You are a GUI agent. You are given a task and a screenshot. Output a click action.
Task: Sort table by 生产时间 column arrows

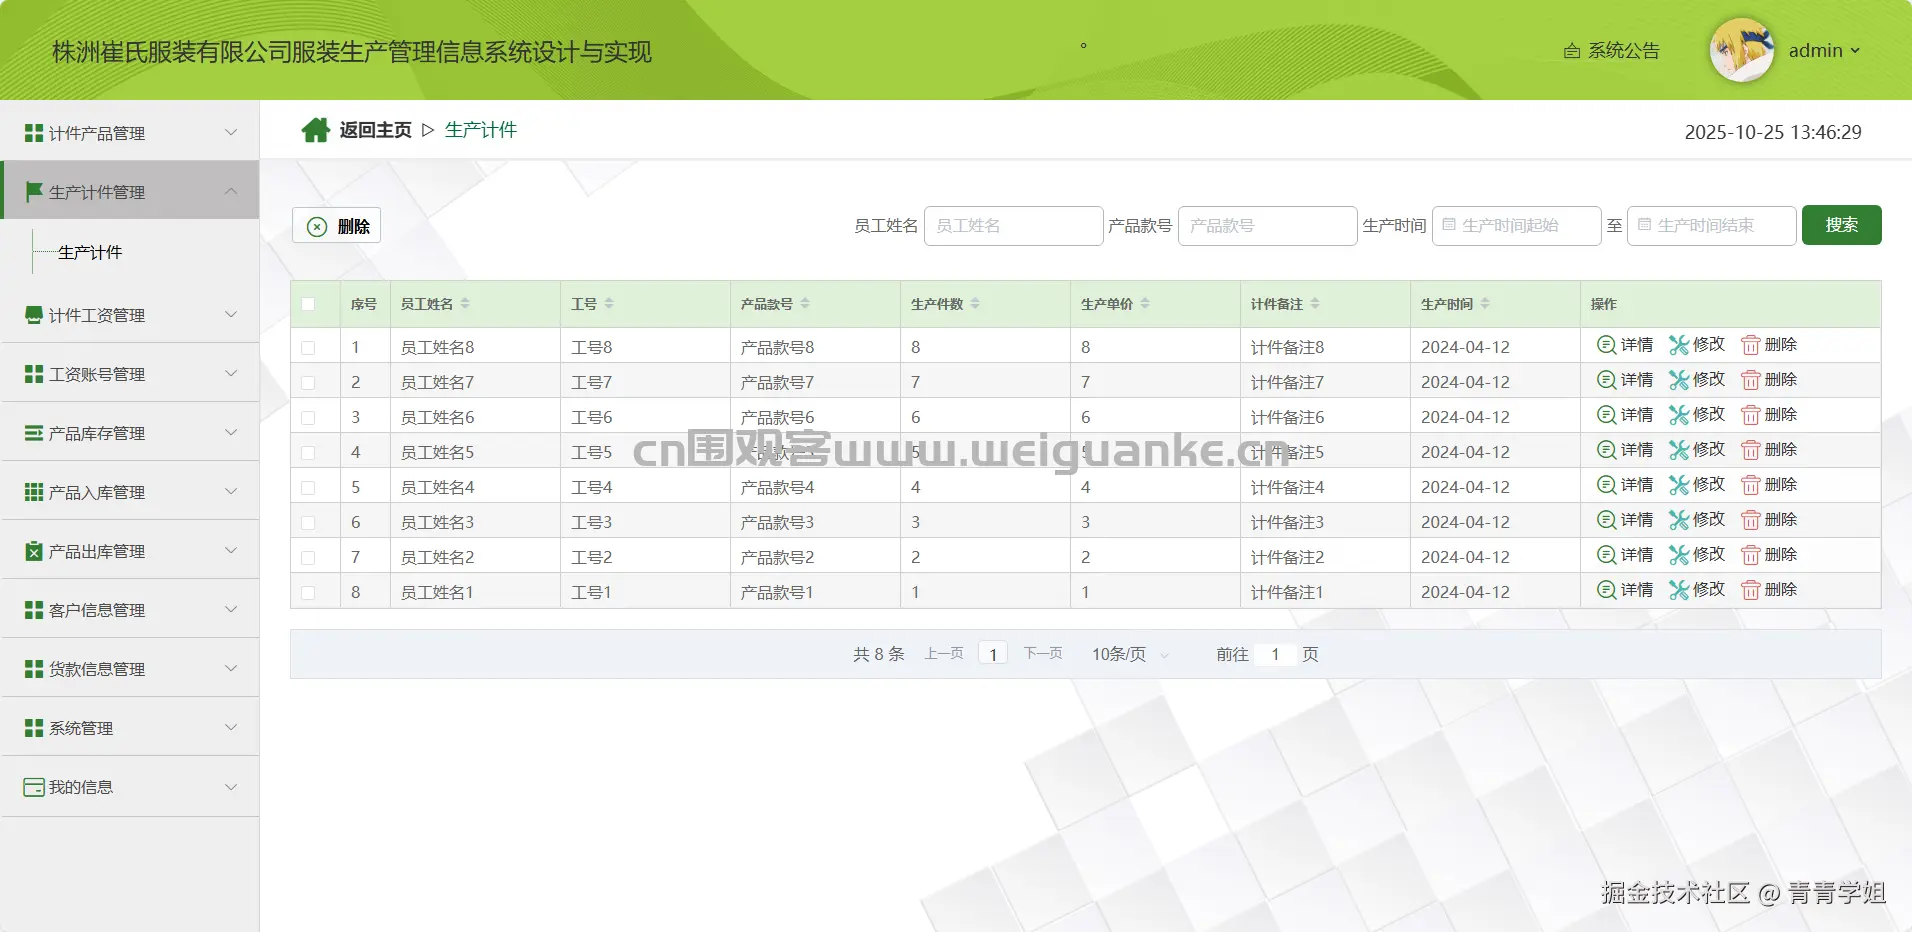1485,304
